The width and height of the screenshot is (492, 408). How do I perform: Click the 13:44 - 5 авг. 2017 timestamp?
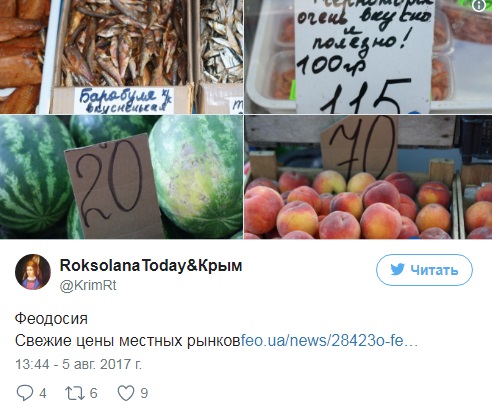coord(78,364)
